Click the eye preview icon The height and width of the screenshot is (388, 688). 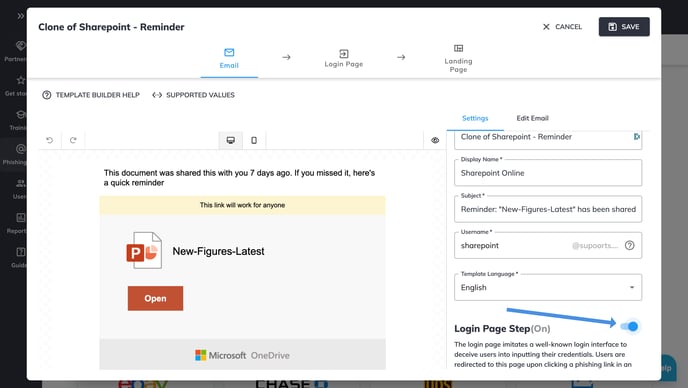[x=435, y=140]
